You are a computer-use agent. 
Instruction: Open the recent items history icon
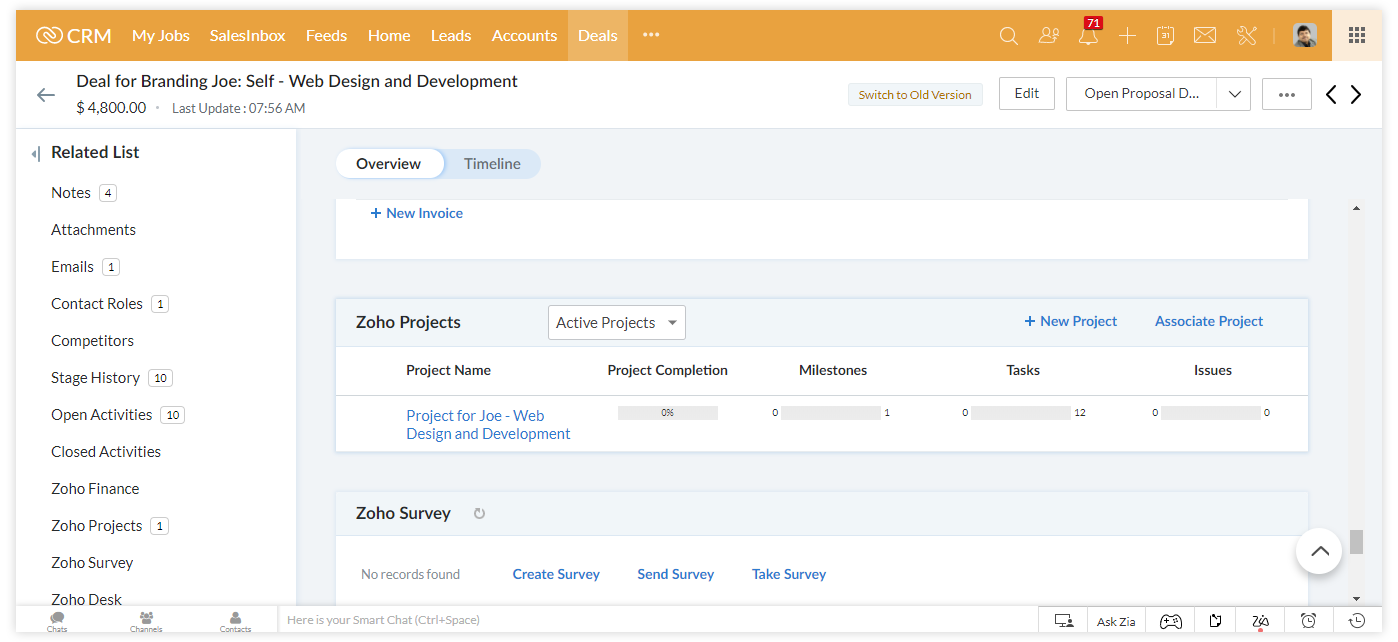tap(1357, 621)
